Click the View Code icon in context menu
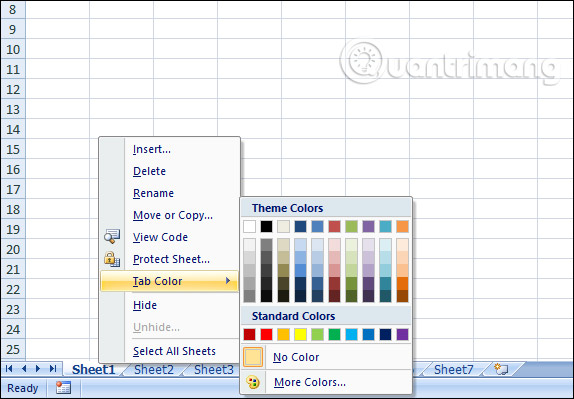 [112, 236]
